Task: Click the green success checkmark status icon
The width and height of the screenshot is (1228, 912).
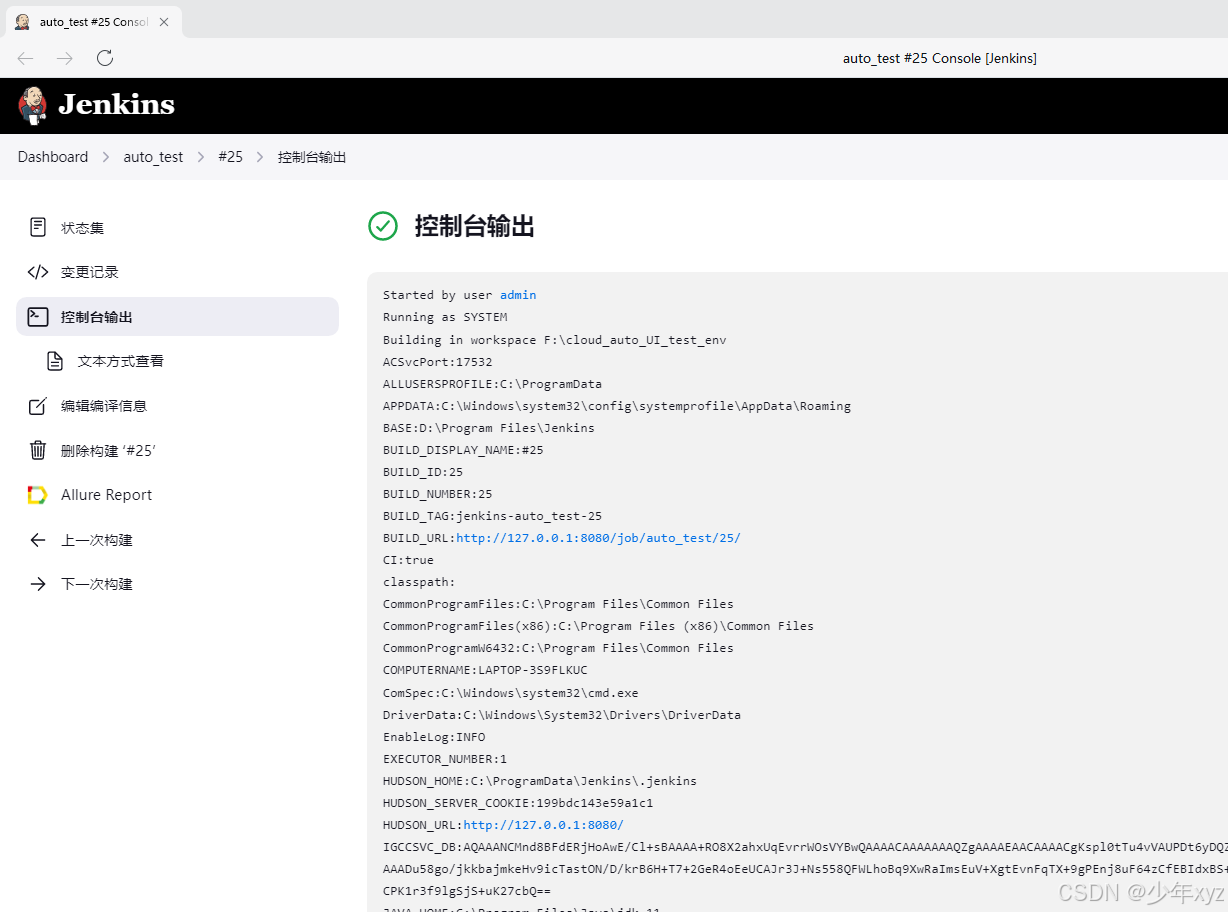Action: pyautogui.click(x=383, y=226)
